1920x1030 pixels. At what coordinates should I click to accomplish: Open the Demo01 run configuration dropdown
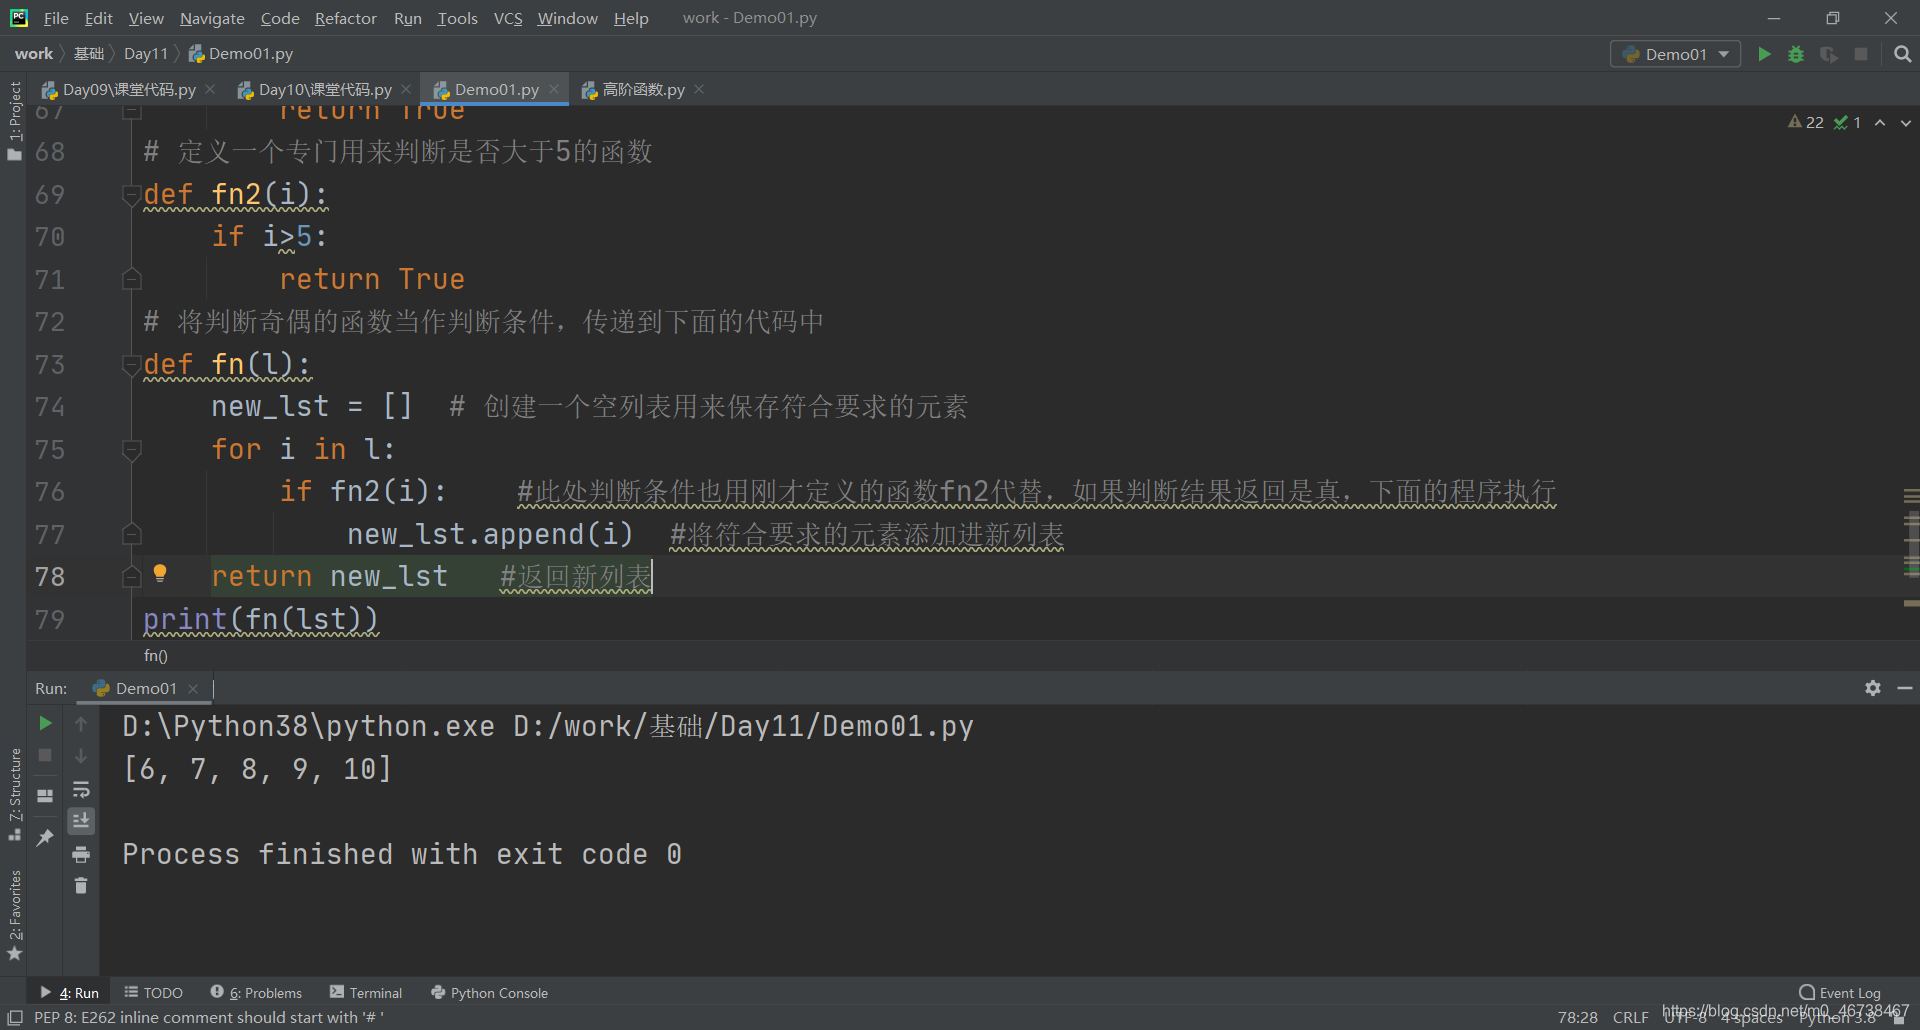click(x=1675, y=54)
